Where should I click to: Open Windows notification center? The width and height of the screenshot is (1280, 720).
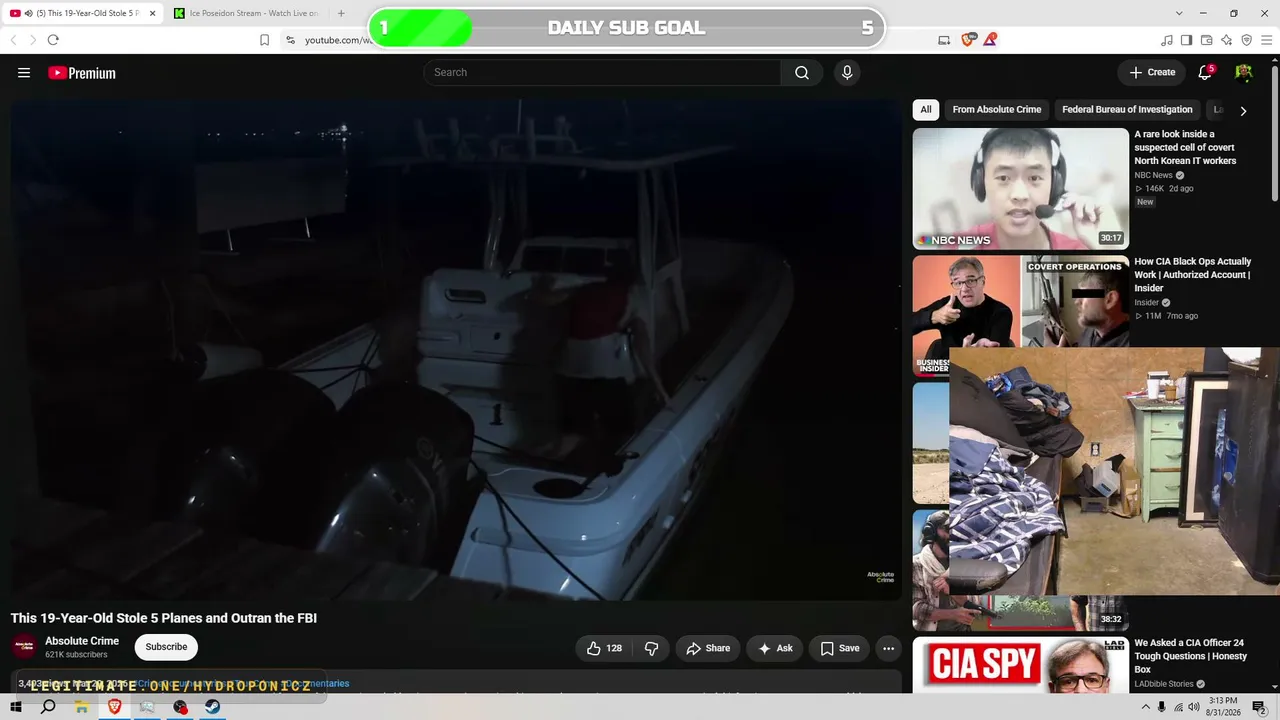coord(1259,707)
